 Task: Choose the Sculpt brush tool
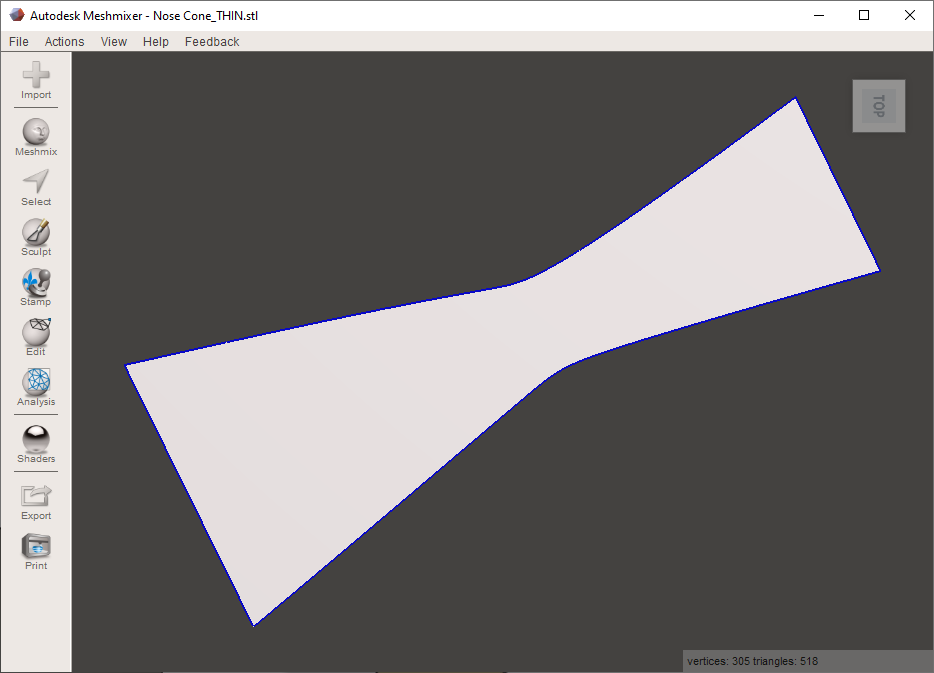pos(36,238)
